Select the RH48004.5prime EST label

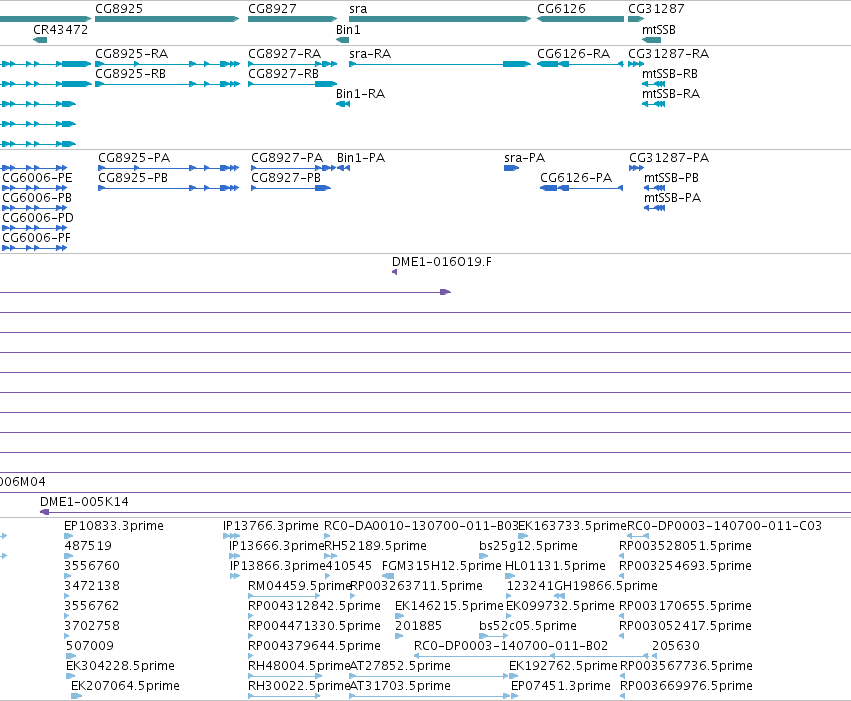pos(299,666)
